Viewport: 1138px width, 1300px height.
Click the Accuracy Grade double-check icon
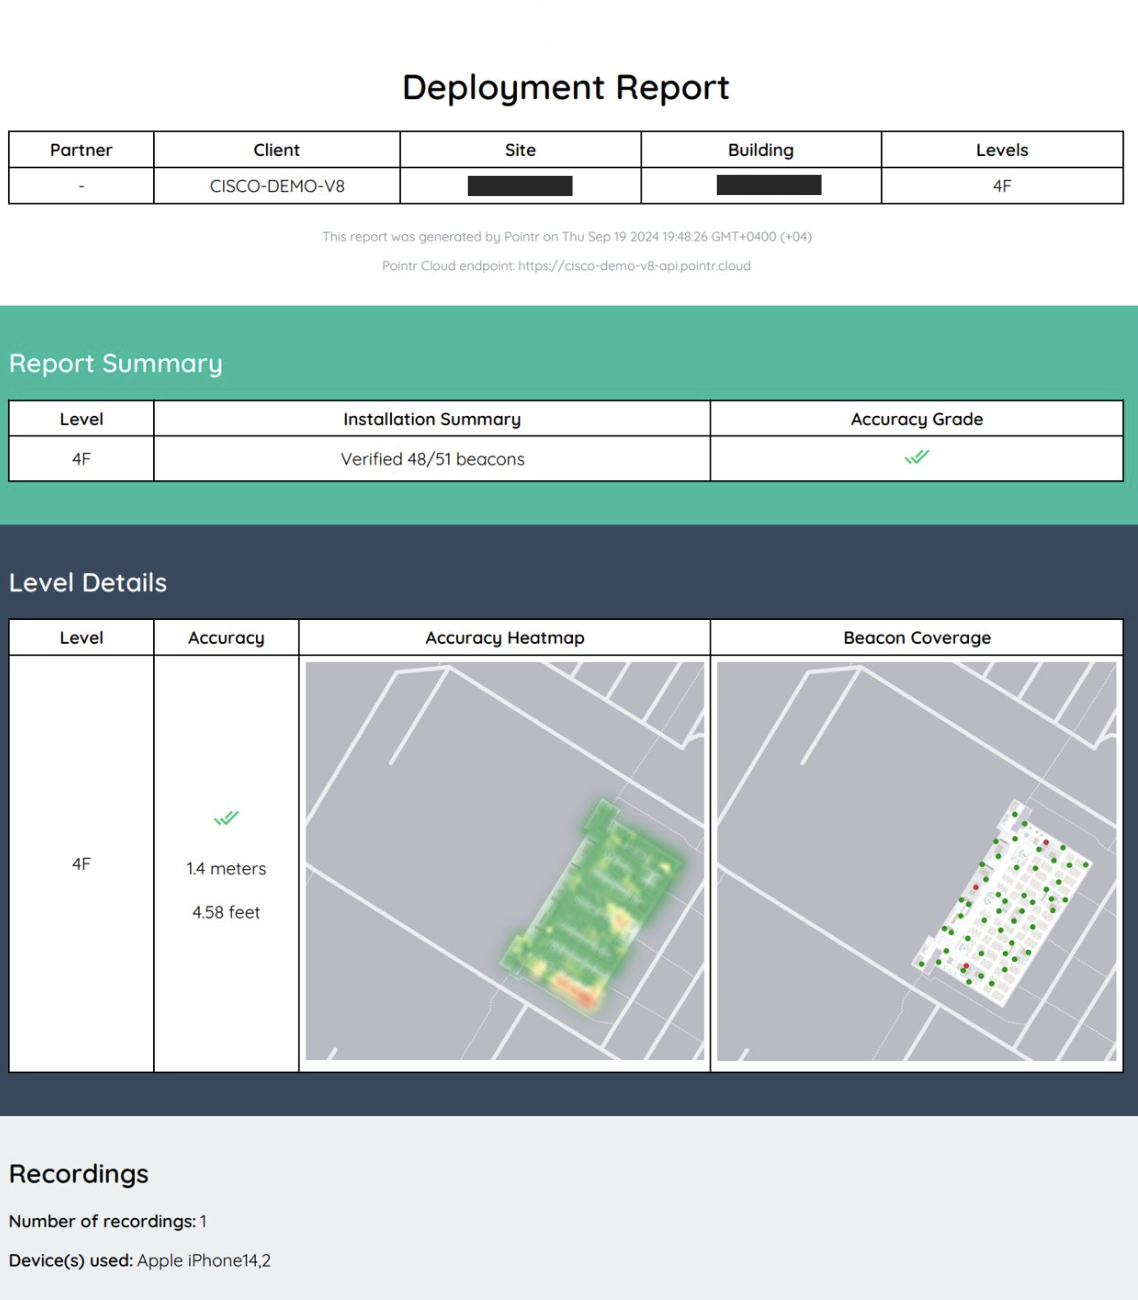point(916,457)
